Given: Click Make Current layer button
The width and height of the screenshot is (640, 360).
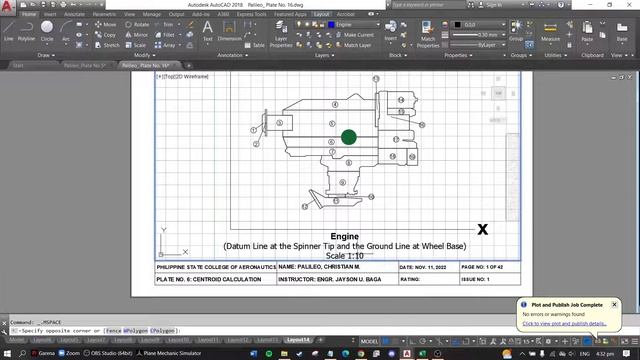Looking at the screenshot, I should (355, 35).
